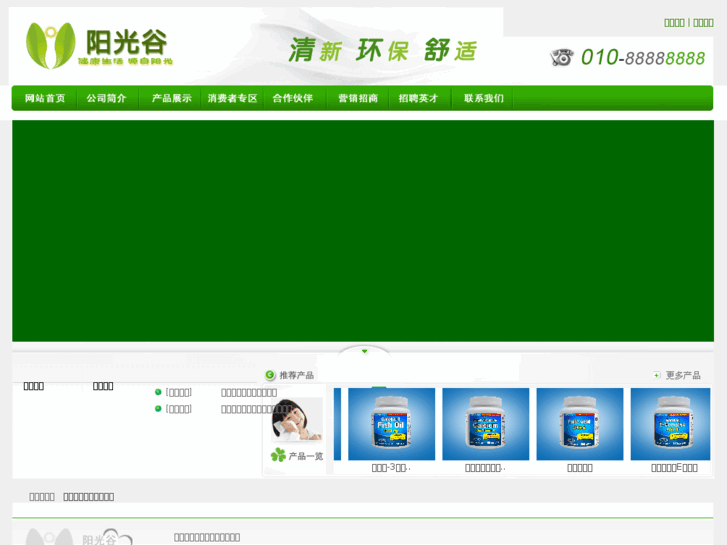The height and width of the screenshot is (545, 727).
Task: Click the green clover icon beside 产品一览
Action: tap(278, 455)
